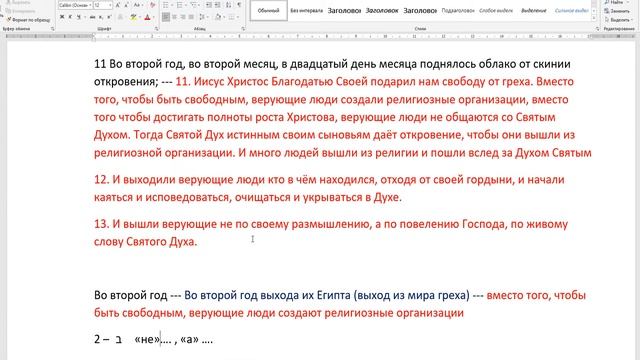This screenshot has height=360, width=640.
Task: Apply the Без интервала style
Action: pyautogui.click(x=307, y=11)
